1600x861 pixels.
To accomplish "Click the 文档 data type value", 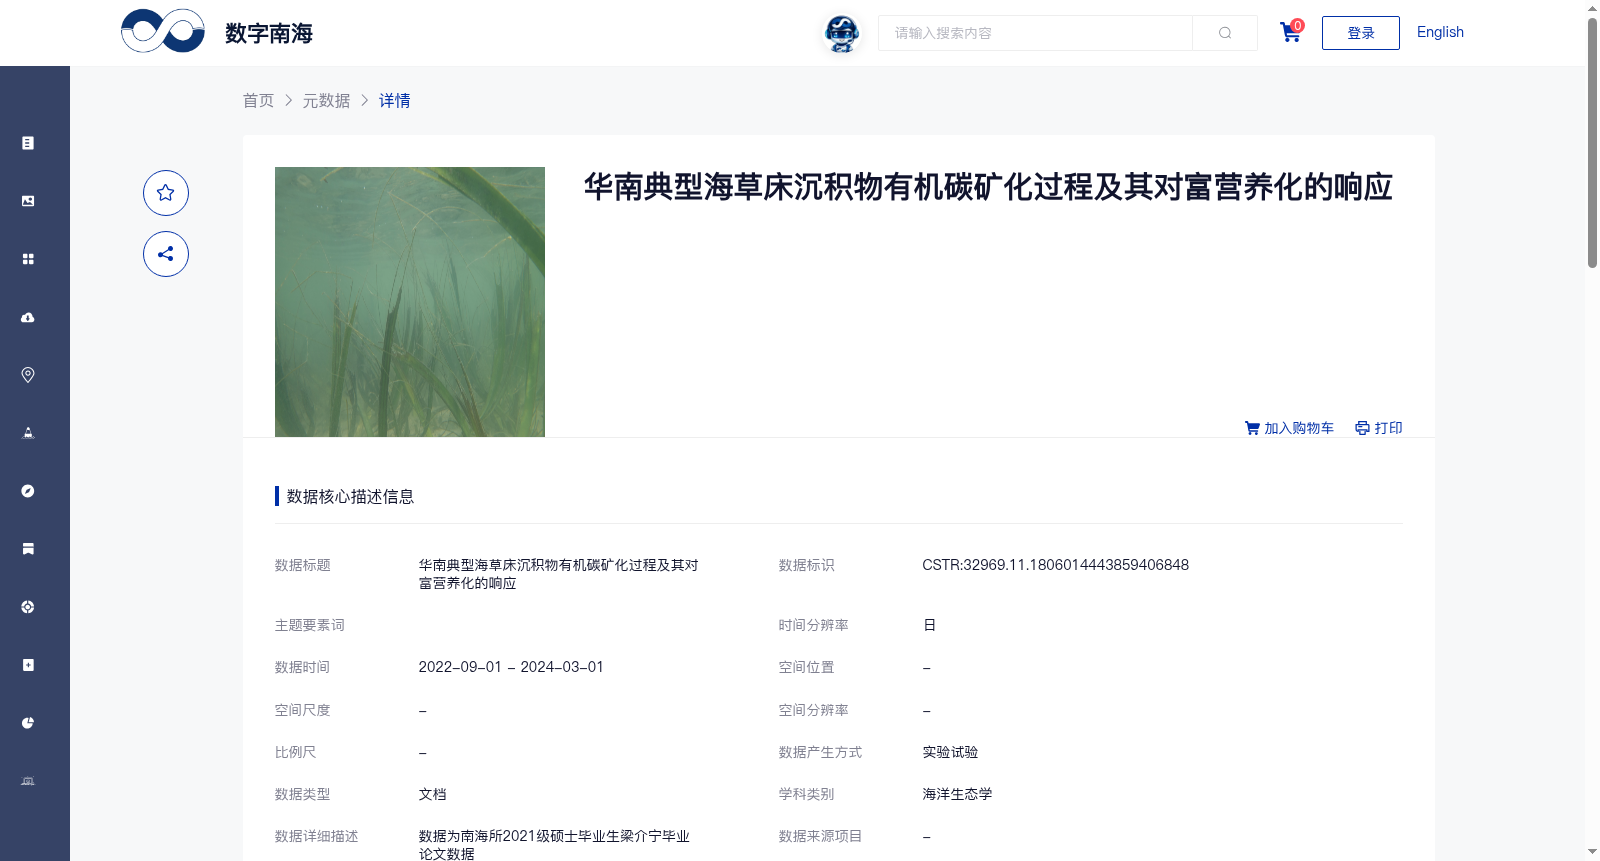I will click(x=432, y=794).
